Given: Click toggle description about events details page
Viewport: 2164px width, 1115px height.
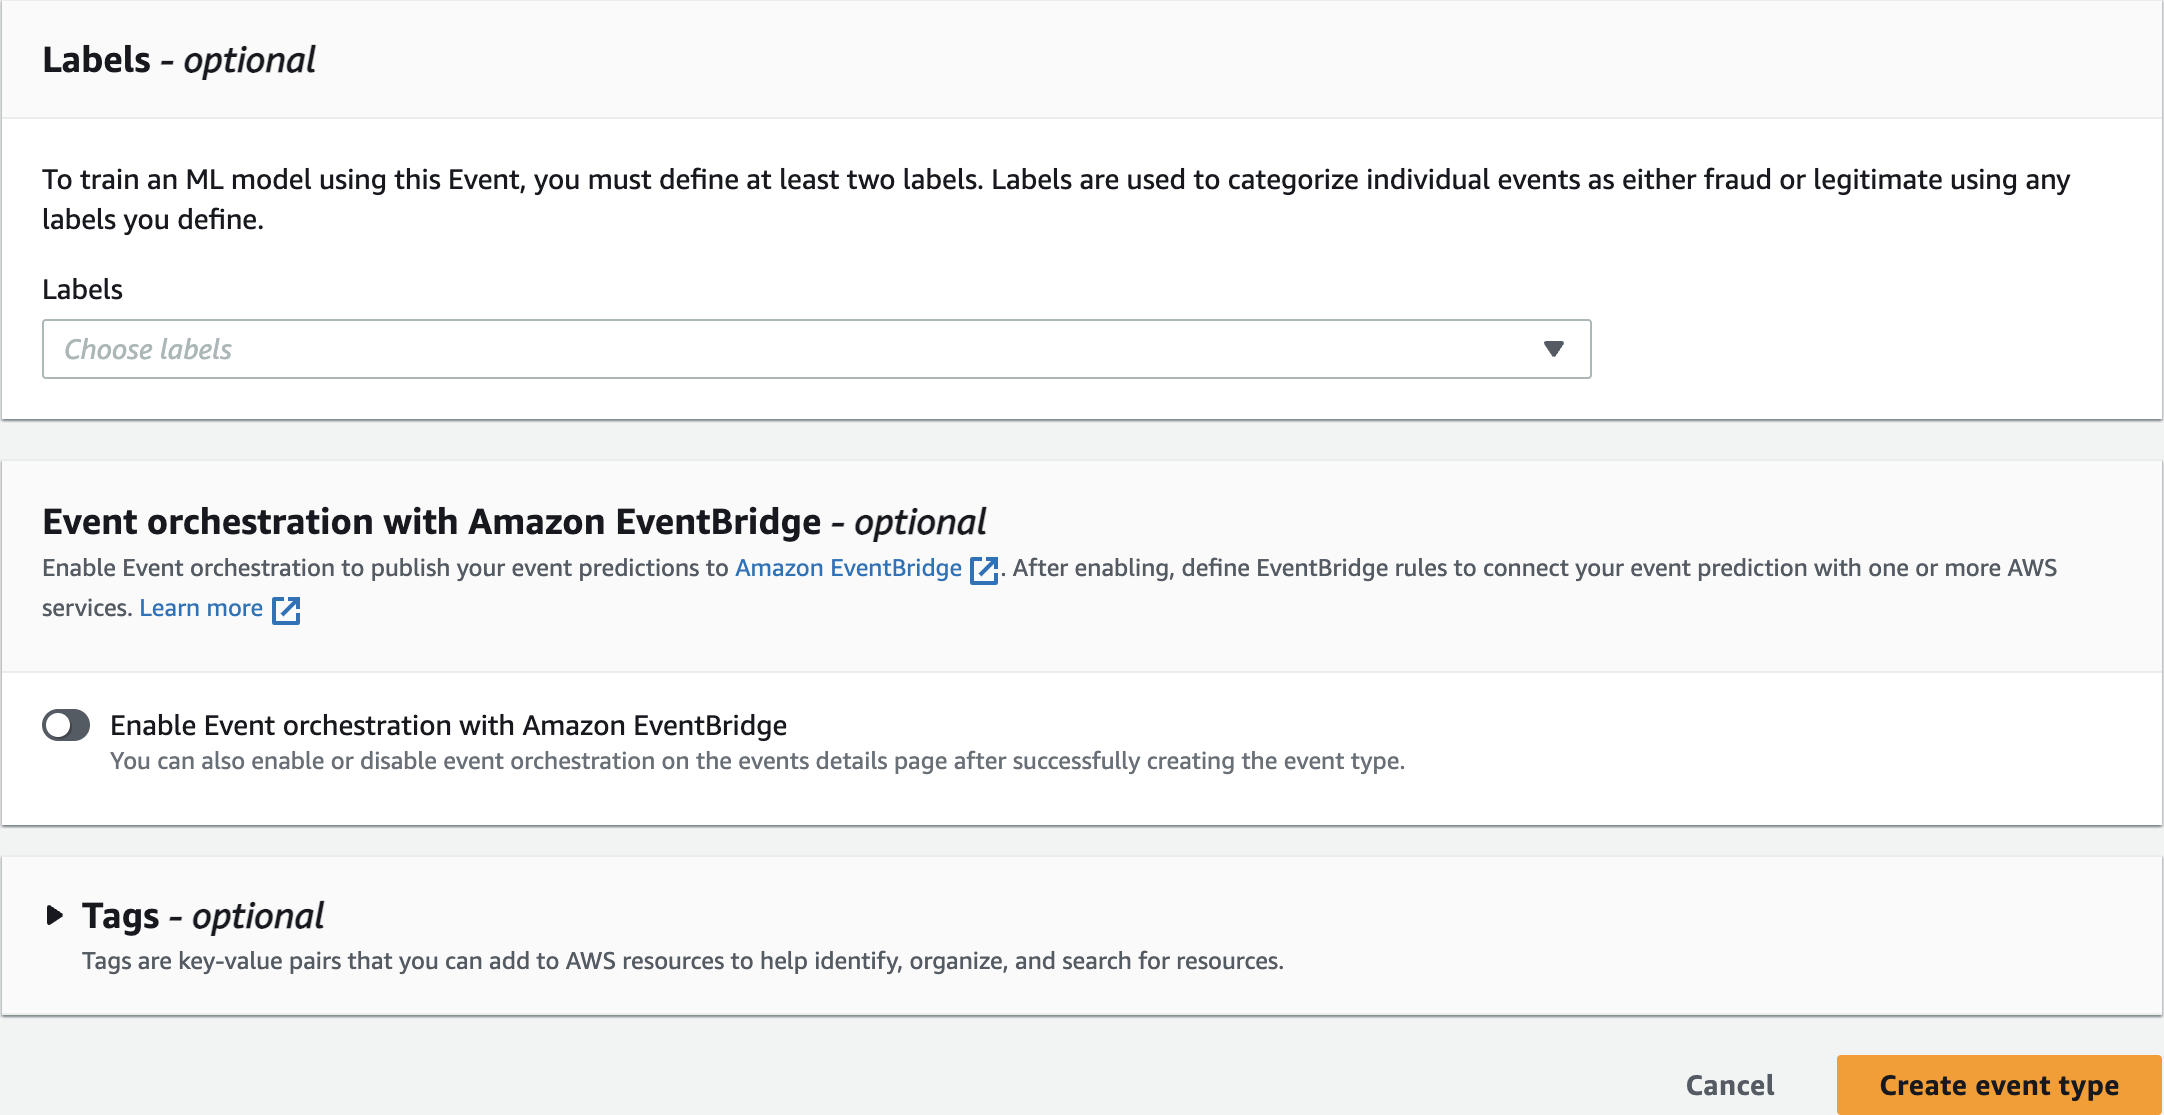Looking at the screenshot, I should click(x=757, y=761).
